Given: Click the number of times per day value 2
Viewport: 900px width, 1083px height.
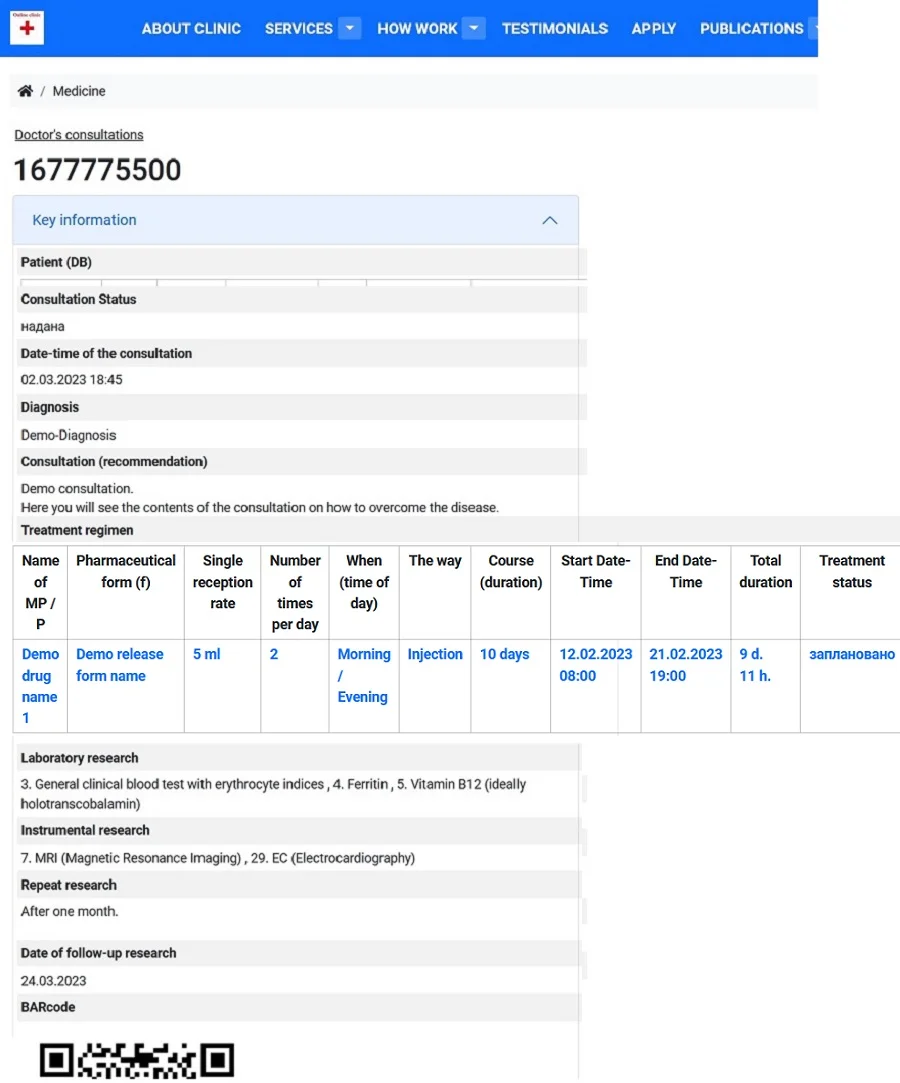Looking at the screenshot, I should pyautogui.click(x=274, y=654).
